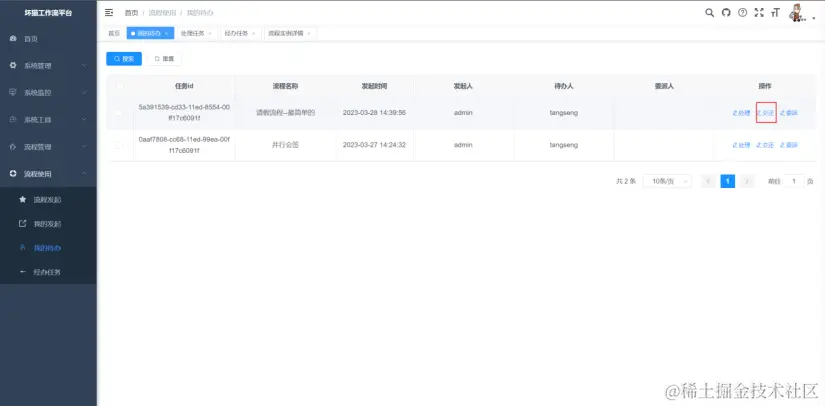Click the person icon beside 我的待办
Image resolution: width=825 pixels, height=407 pixels.
23,248
